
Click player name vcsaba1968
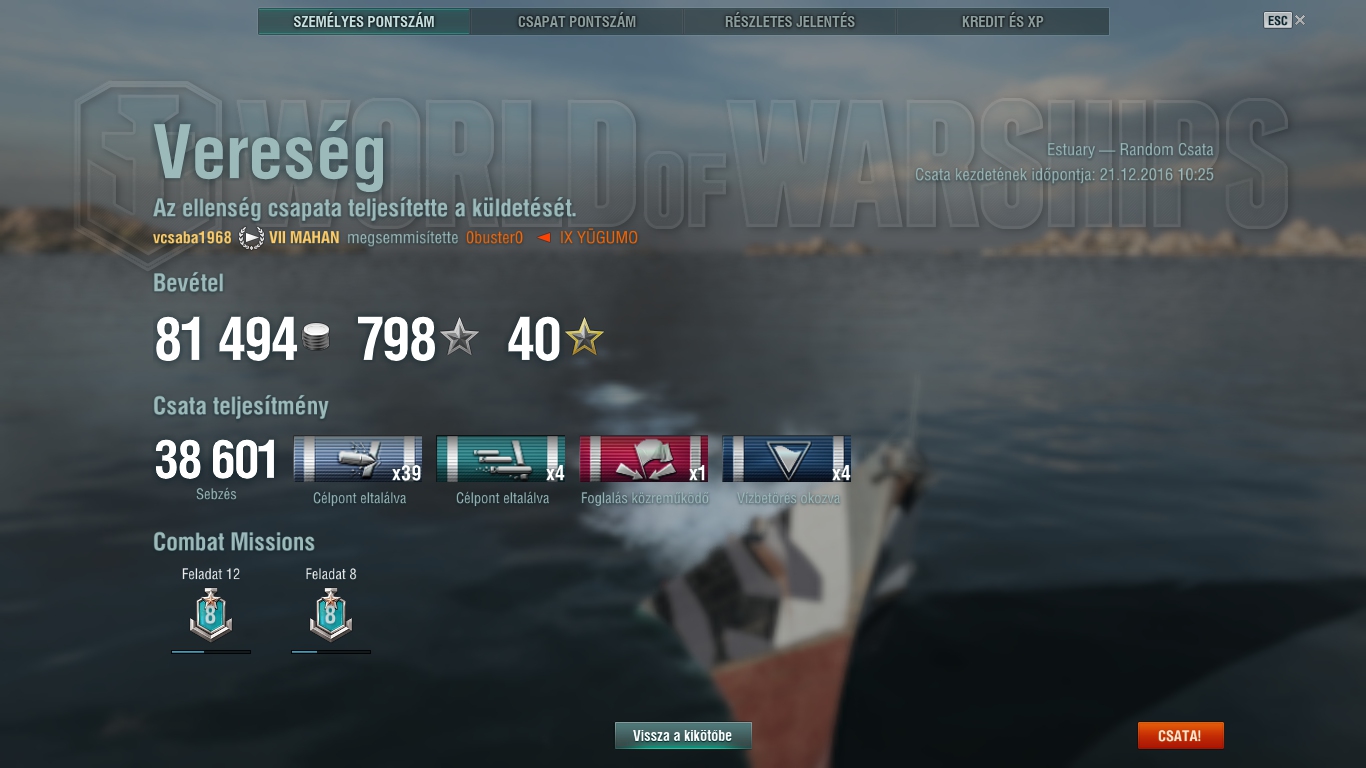tap(192, 238)
